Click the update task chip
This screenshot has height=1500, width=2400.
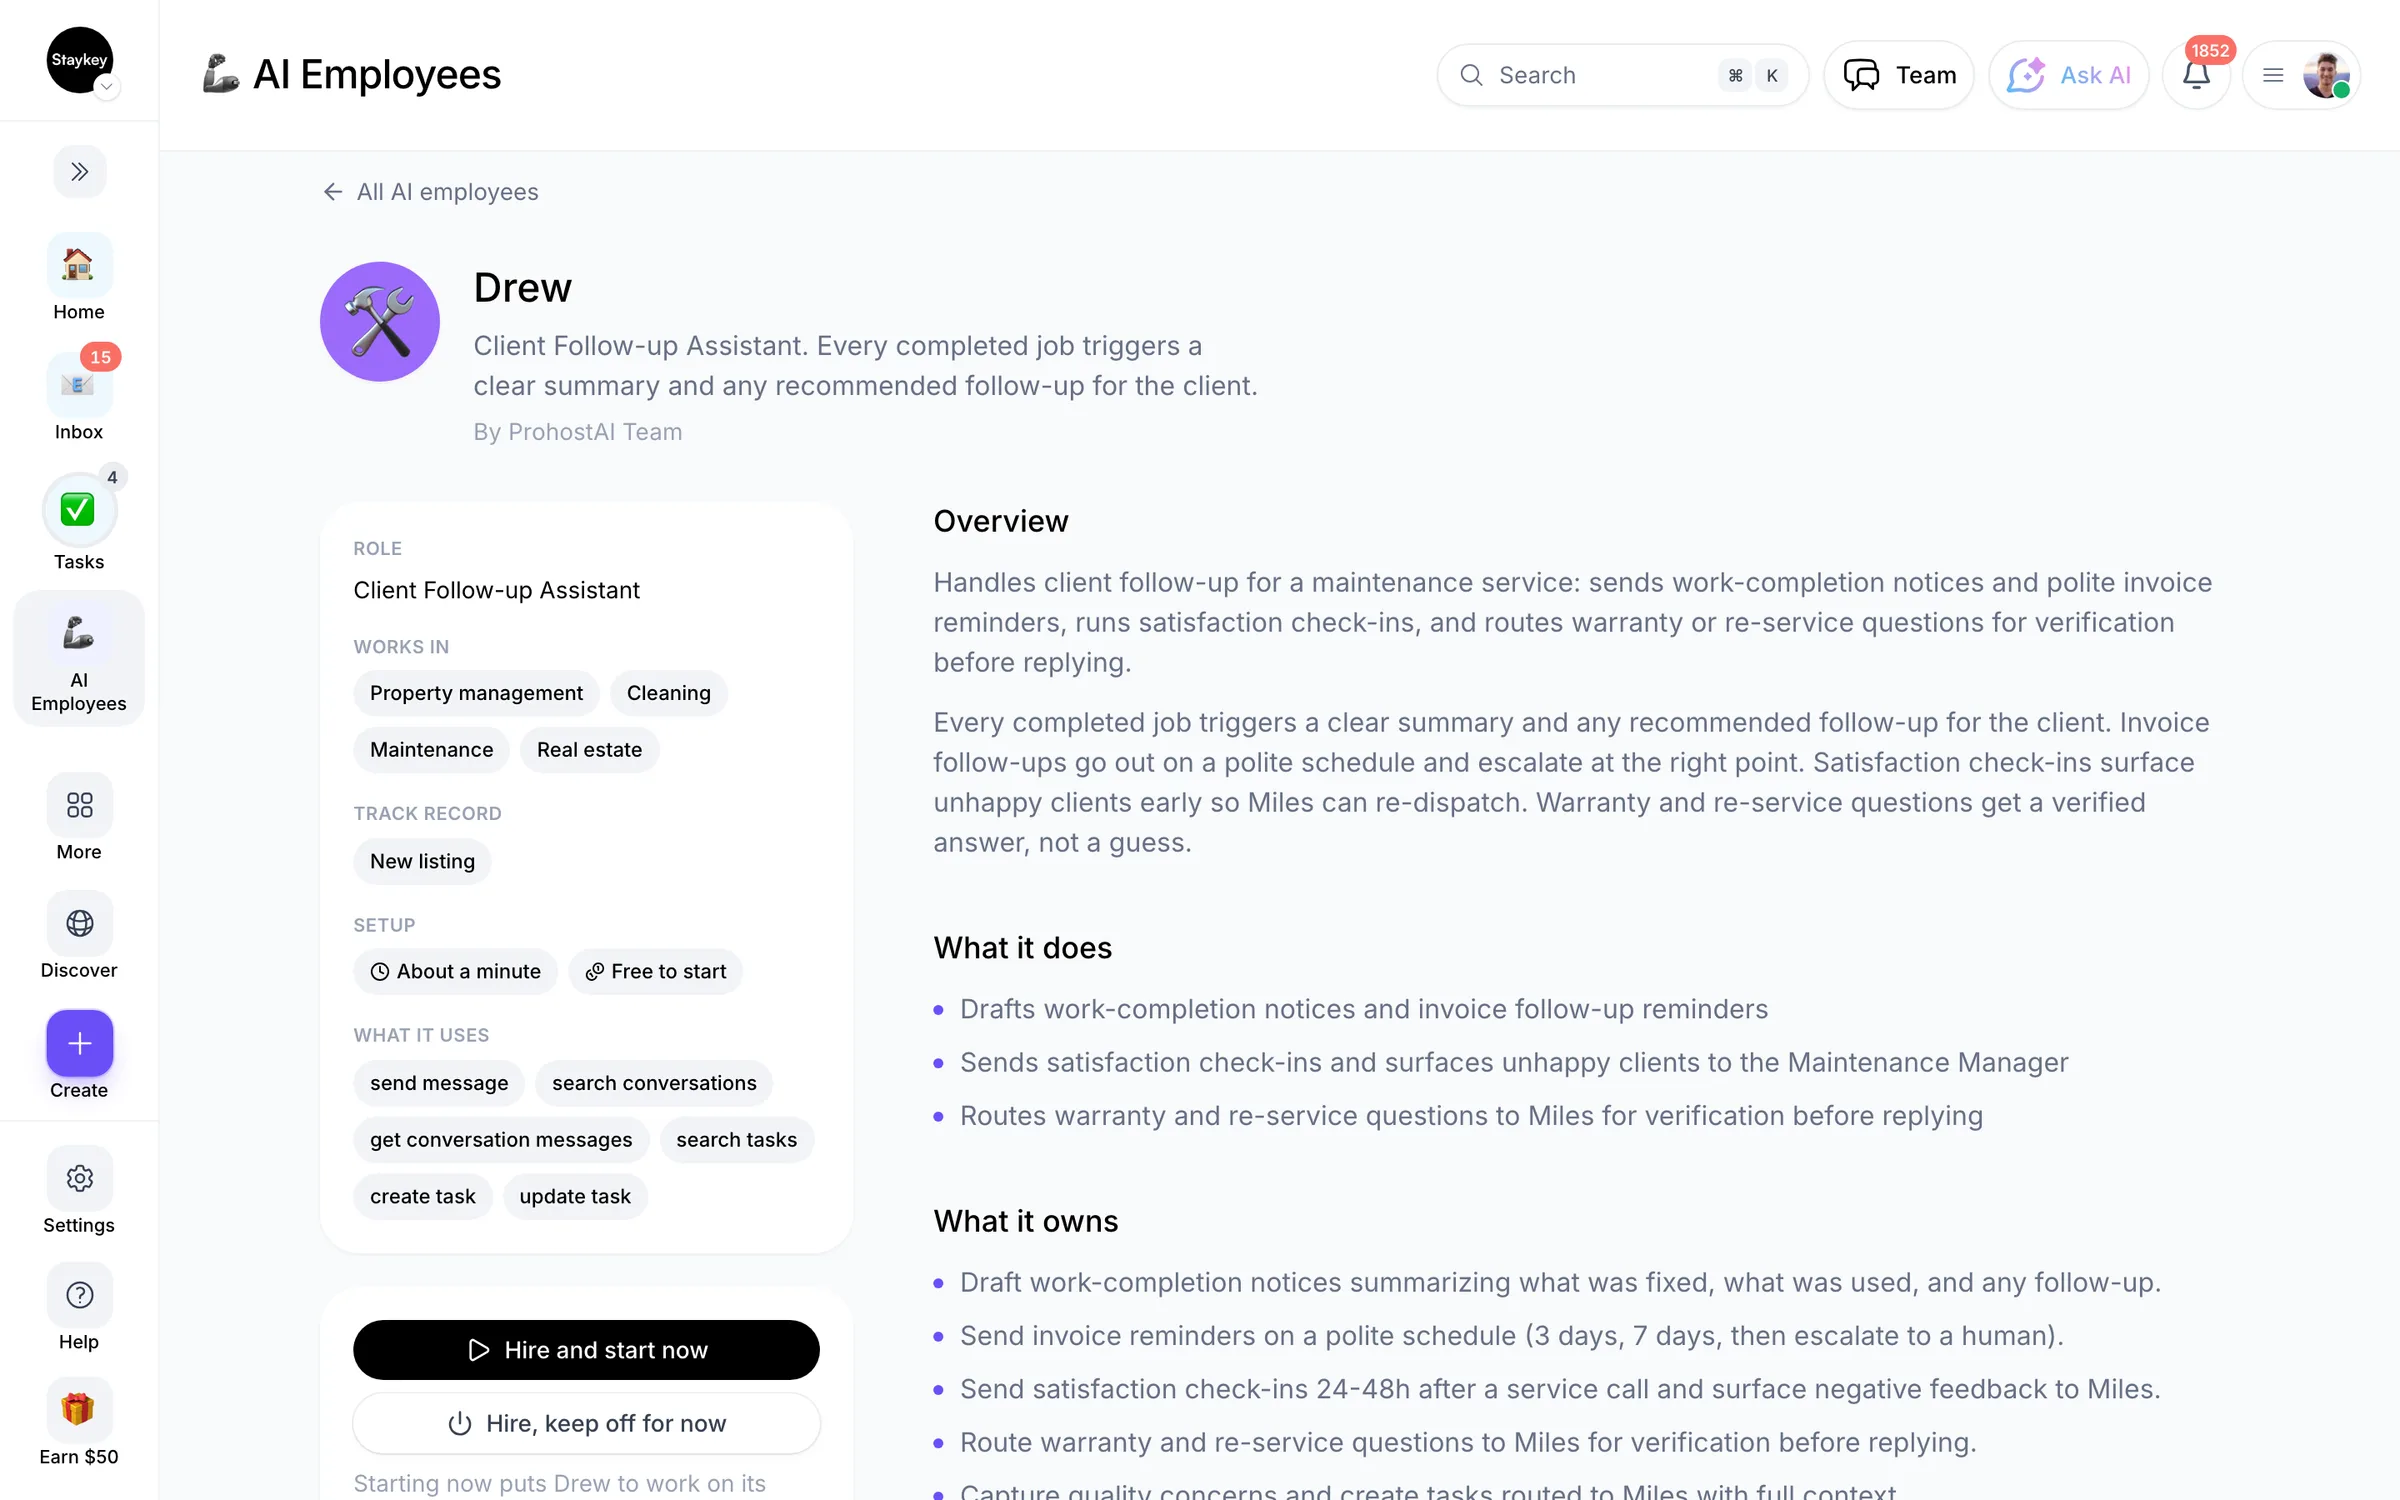point(575,1196)
